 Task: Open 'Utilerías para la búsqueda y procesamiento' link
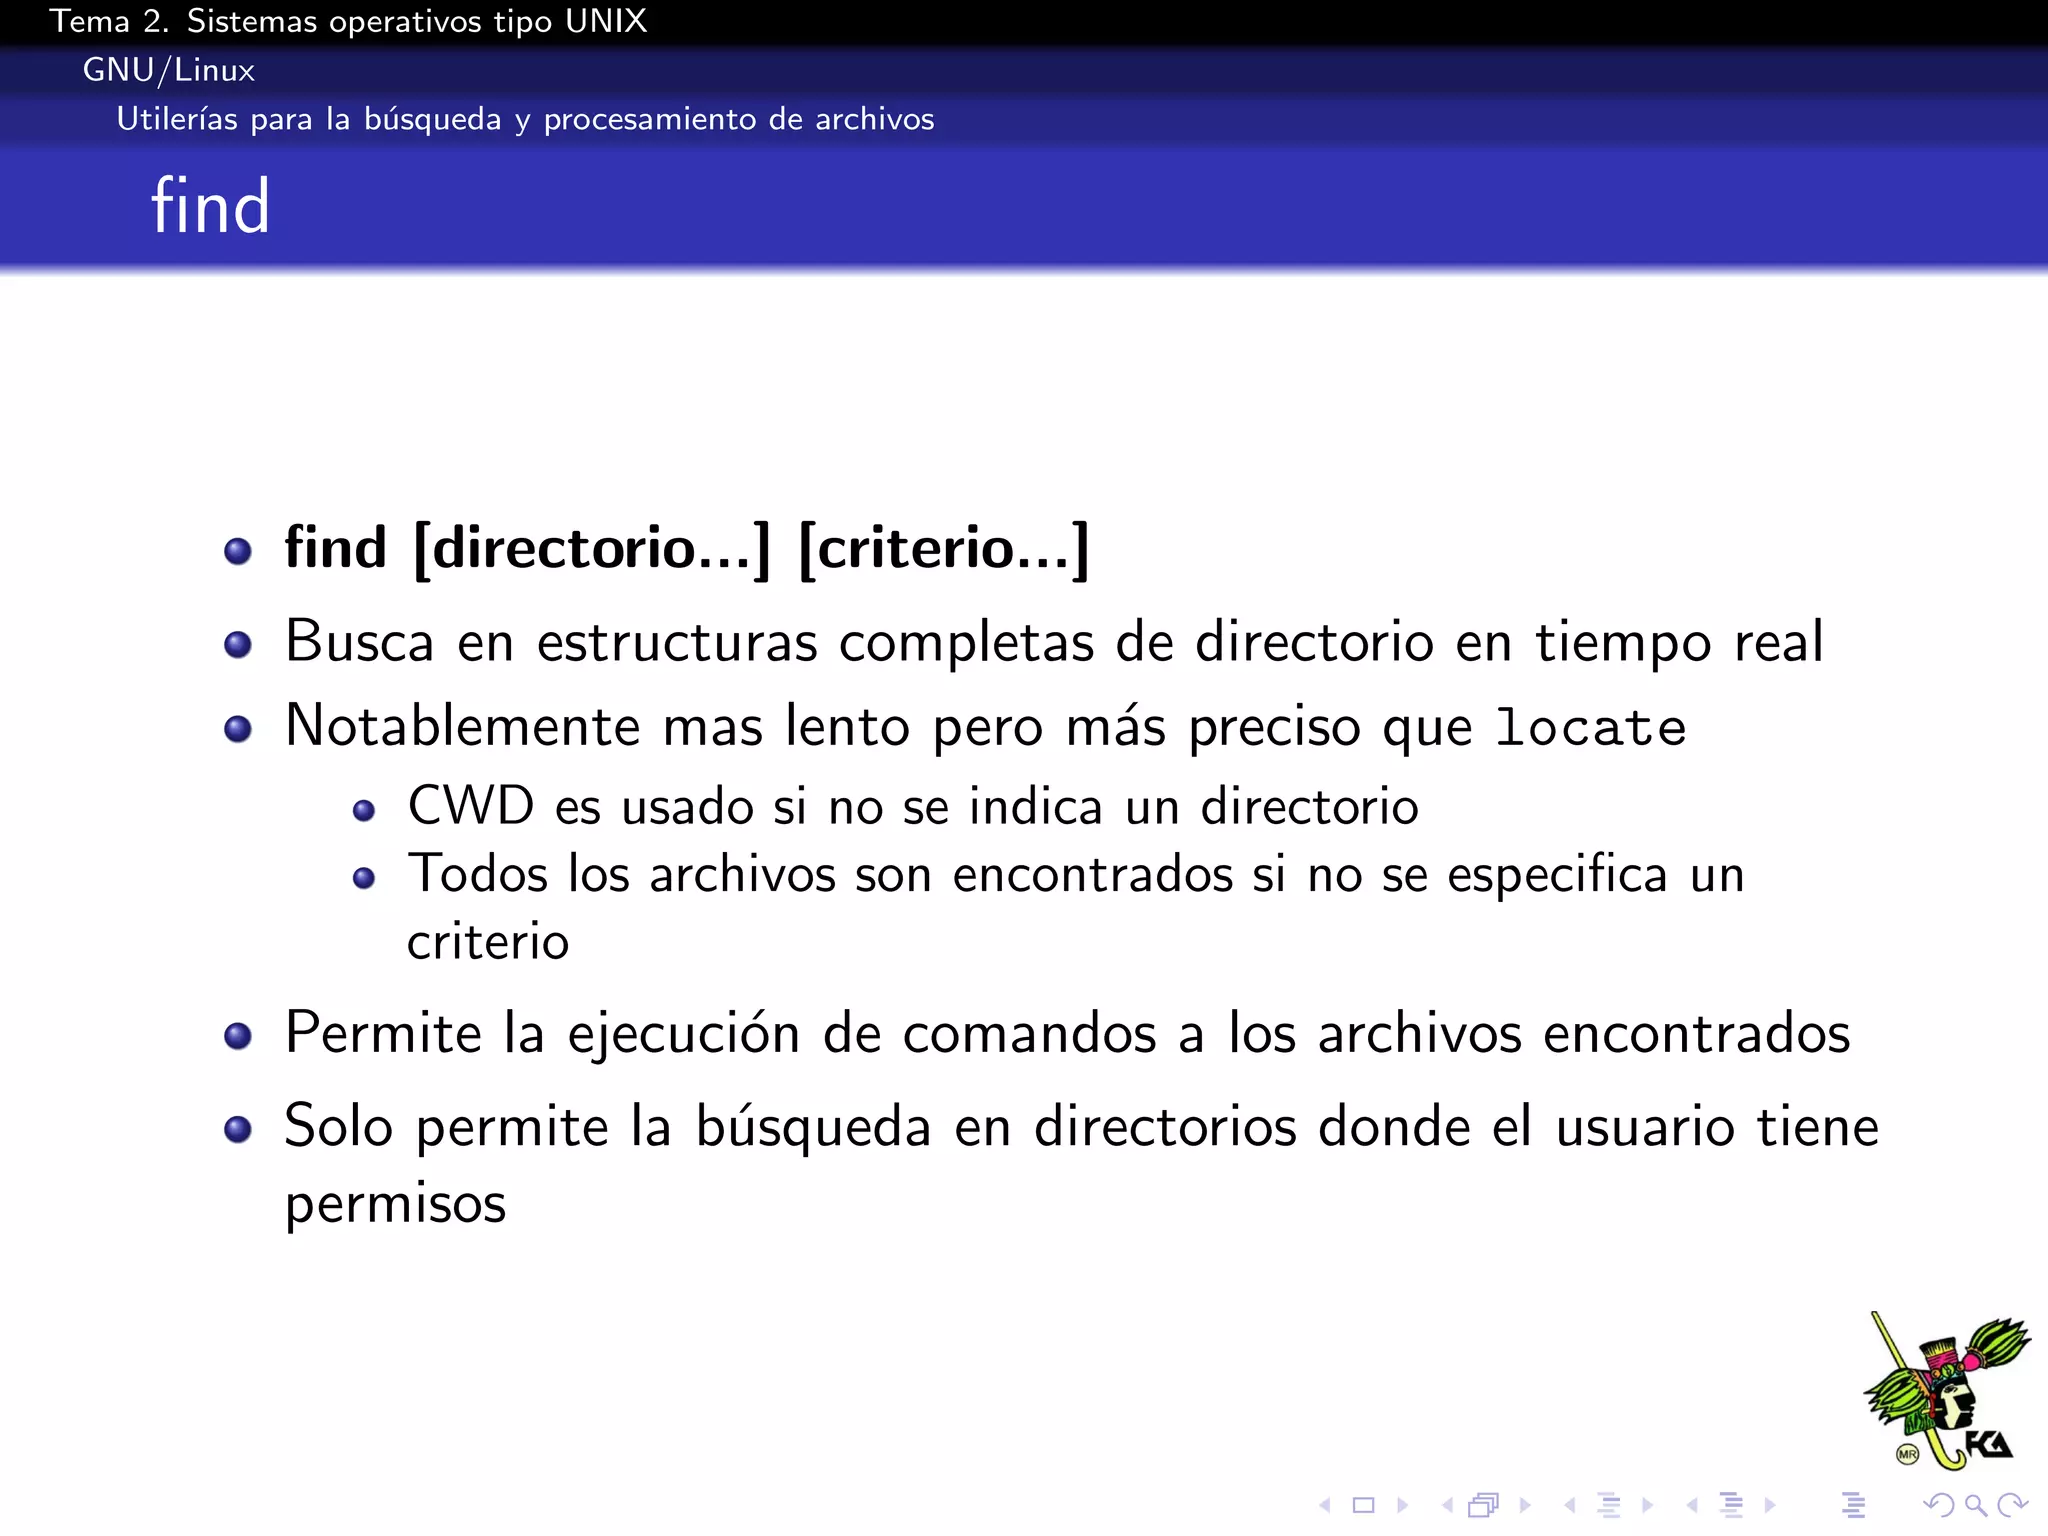(x=525, y=119)
